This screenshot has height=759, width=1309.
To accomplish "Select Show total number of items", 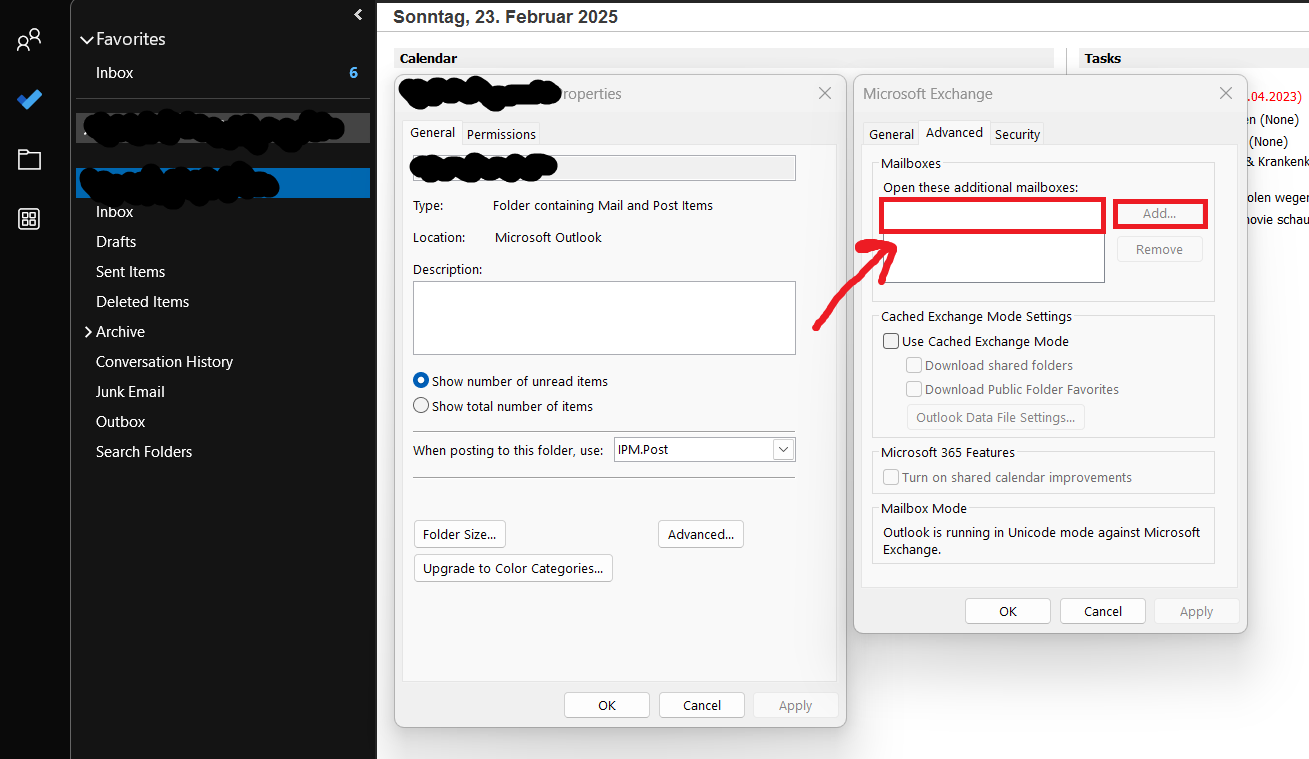I will [421, 405].
